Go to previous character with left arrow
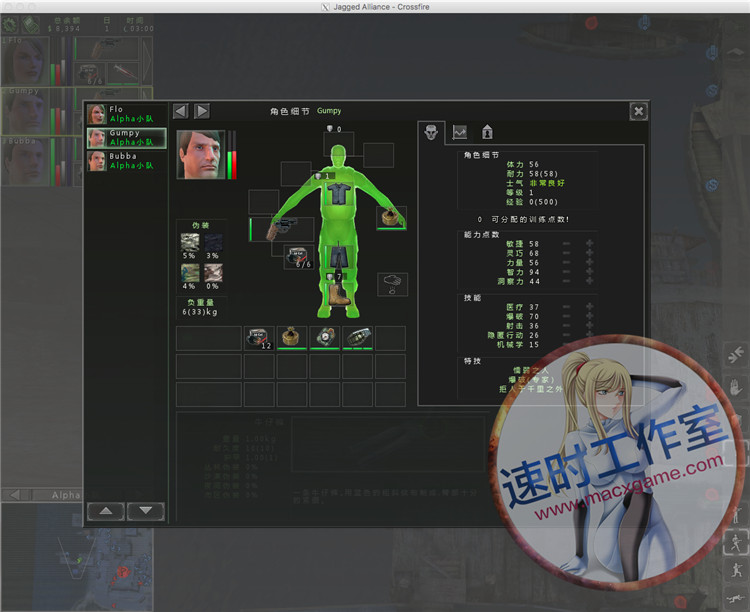750x612 pixels. [x=180, y=111]
